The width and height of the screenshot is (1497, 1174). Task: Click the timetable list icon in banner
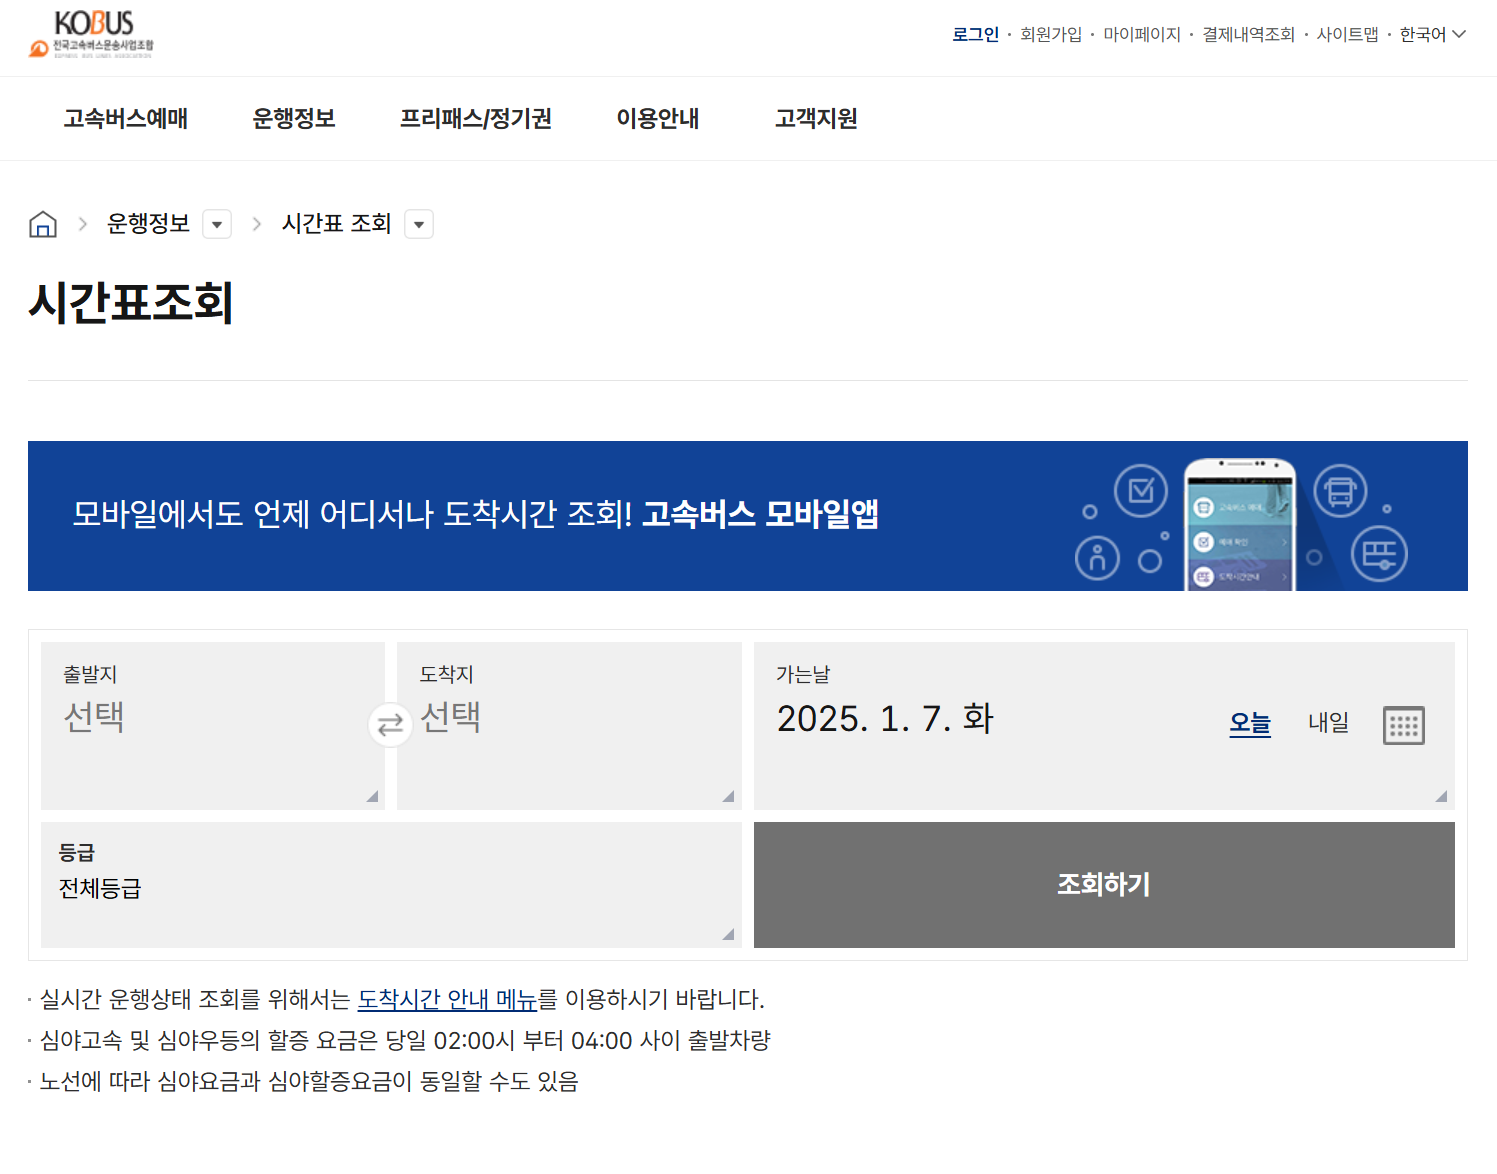[1381, 553]
